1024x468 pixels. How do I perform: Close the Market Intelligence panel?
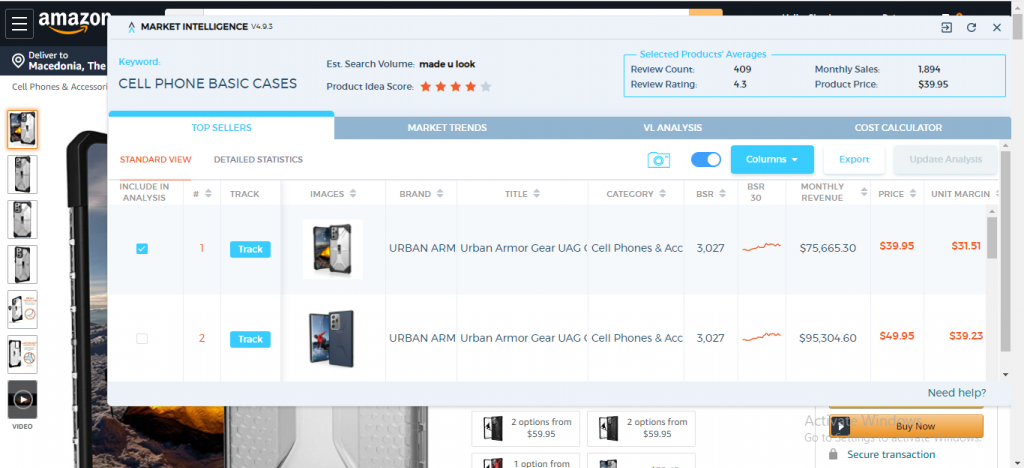tap(997, 27)
